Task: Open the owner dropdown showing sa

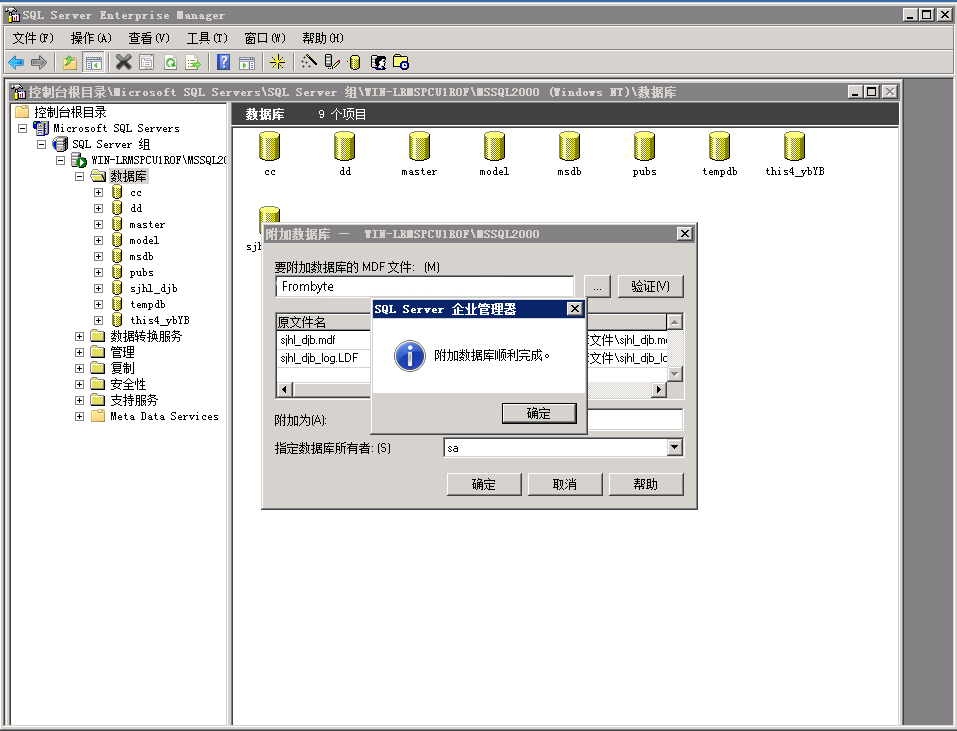Action: point(674,448)
